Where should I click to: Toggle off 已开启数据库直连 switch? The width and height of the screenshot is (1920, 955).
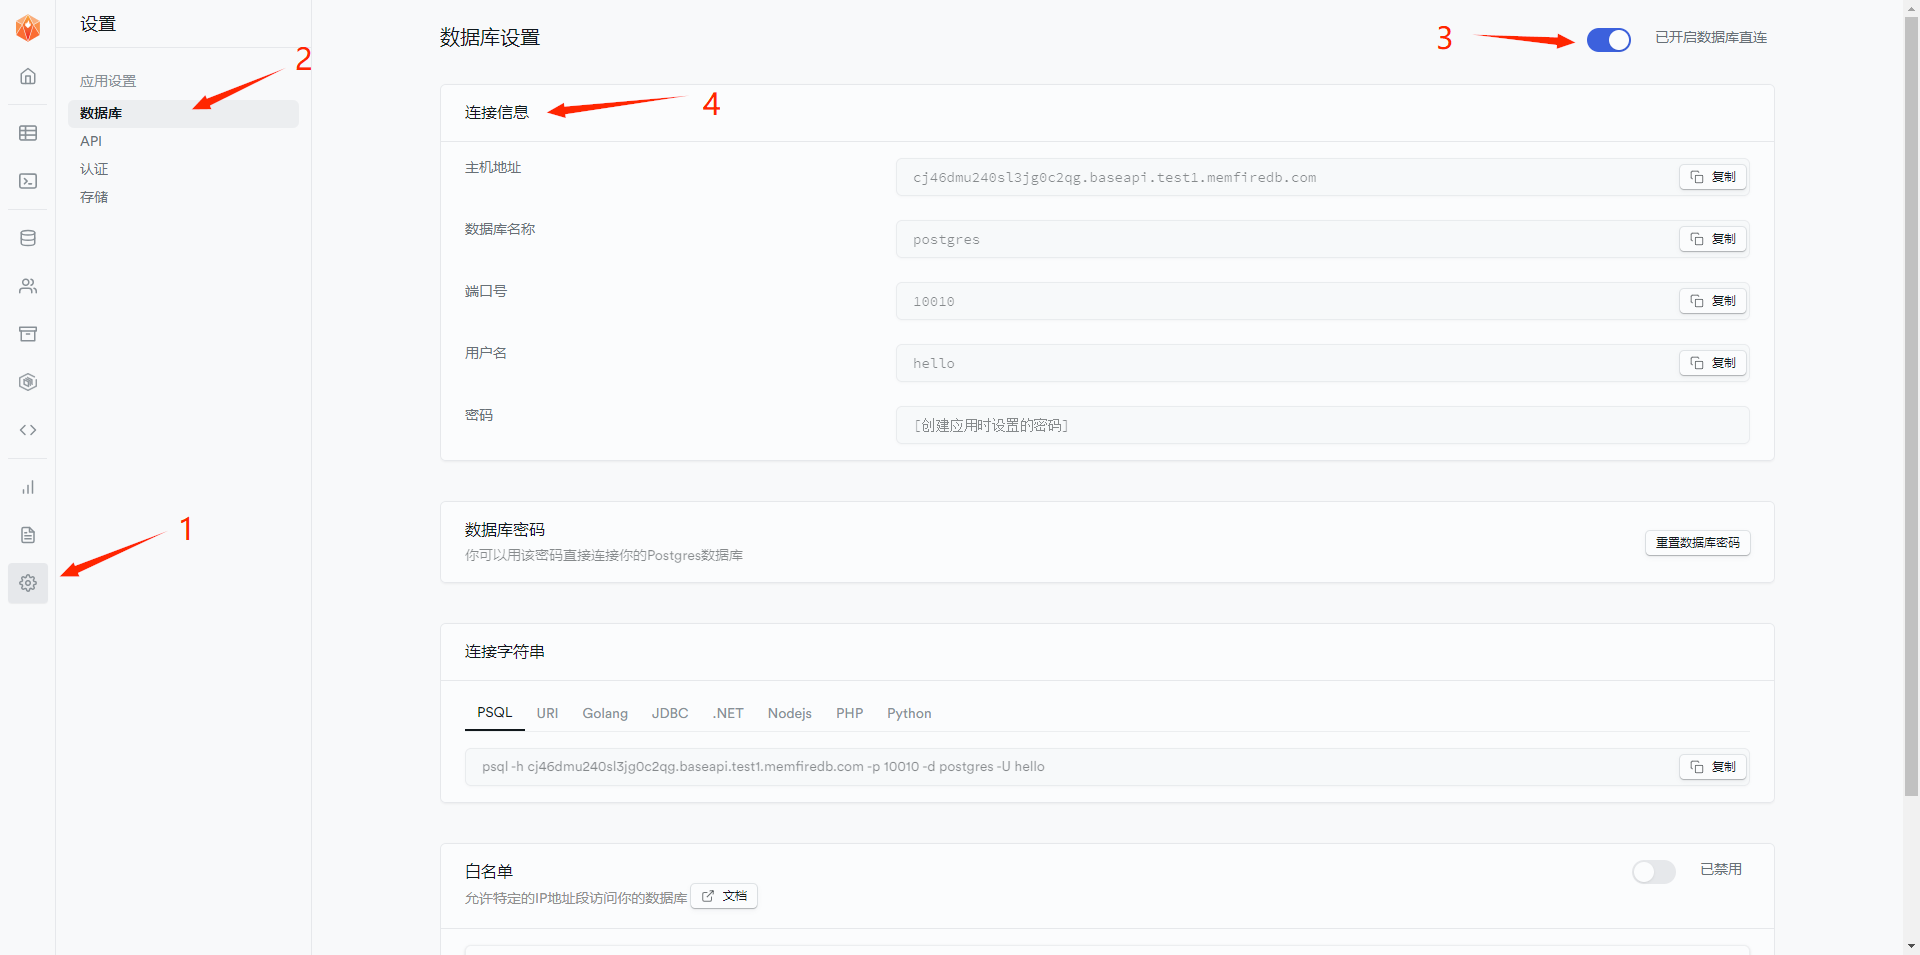click(x=1608, y=39)
